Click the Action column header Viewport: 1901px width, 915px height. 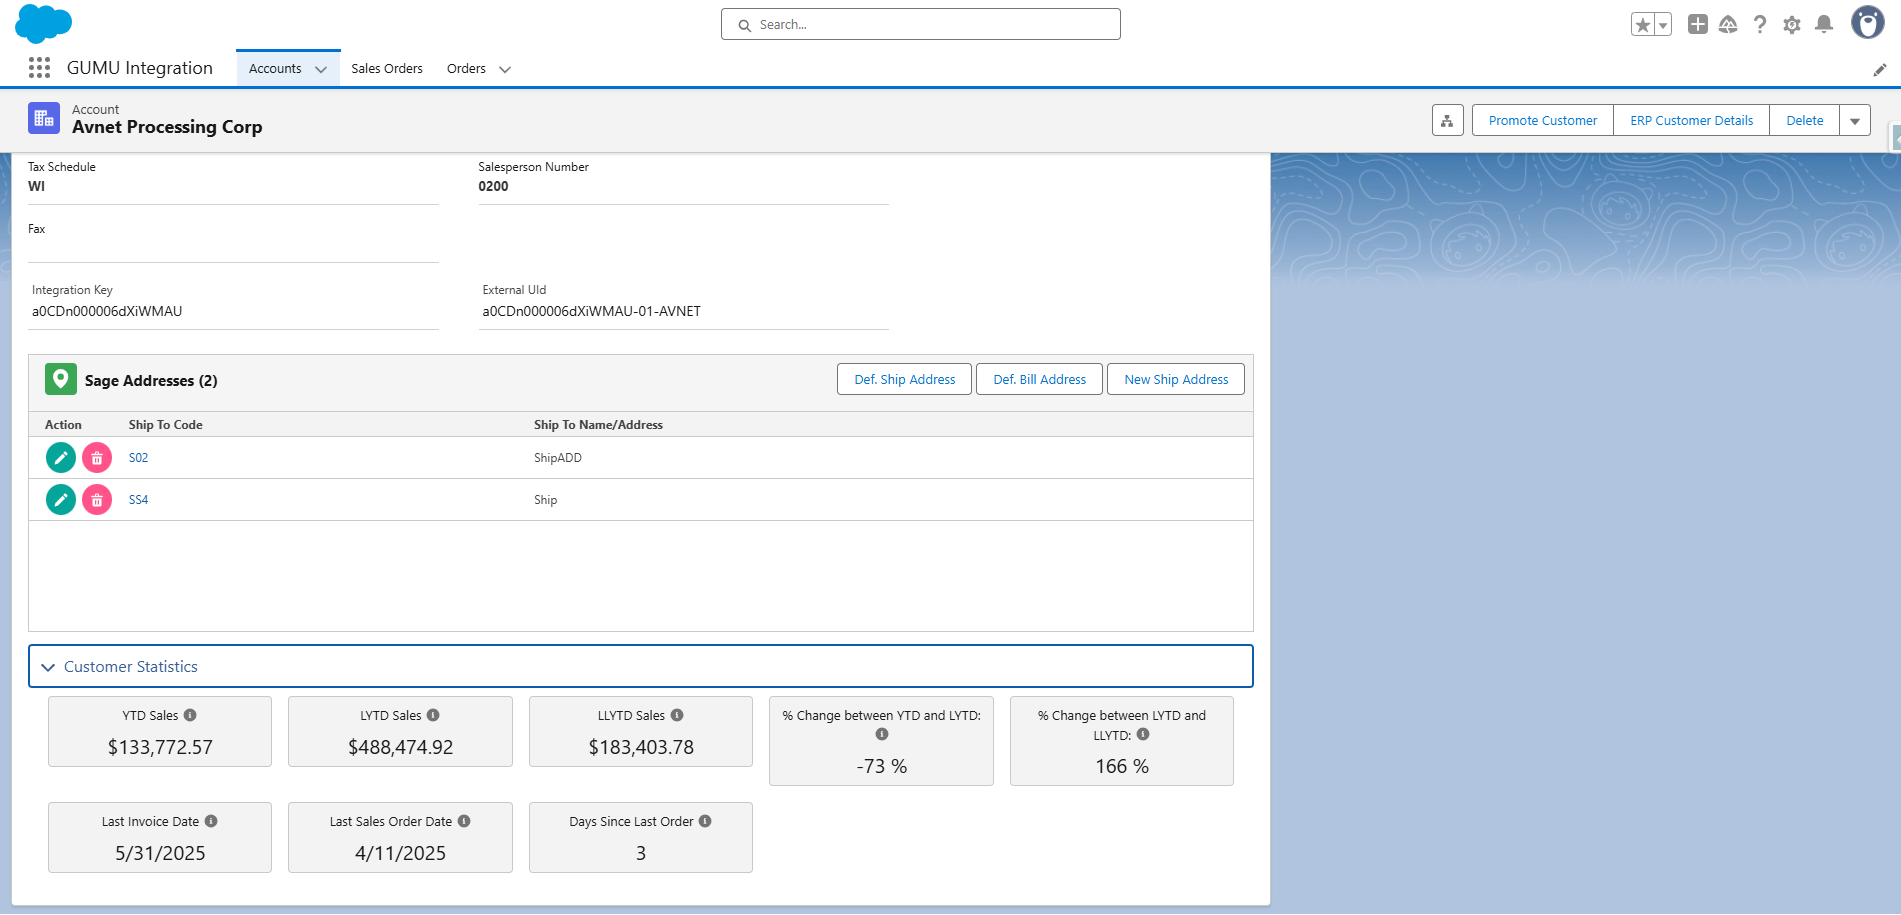[x=63, y=425]
